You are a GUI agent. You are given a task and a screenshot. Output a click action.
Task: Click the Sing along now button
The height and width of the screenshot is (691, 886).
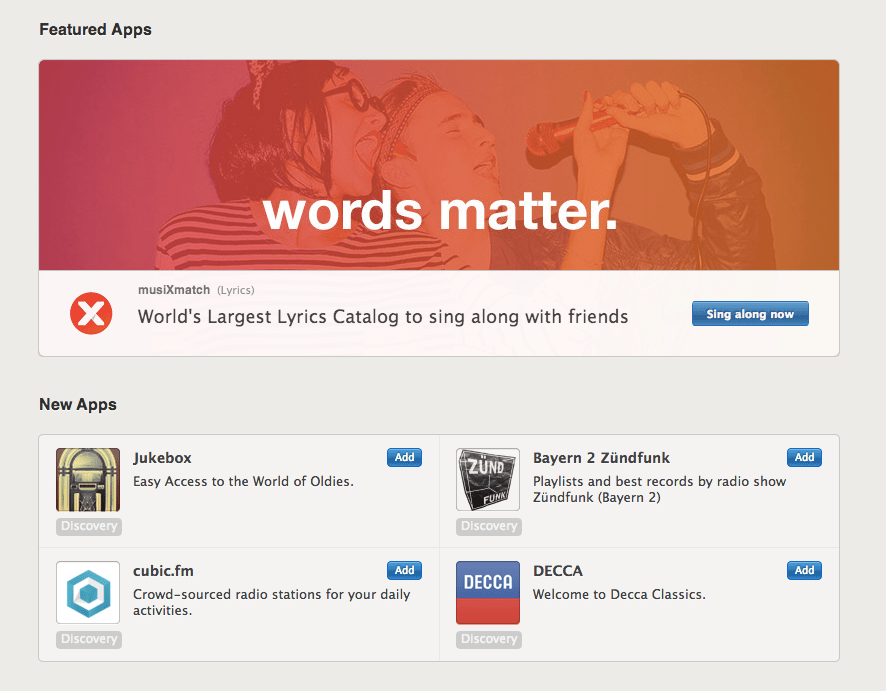coord(750,314)
